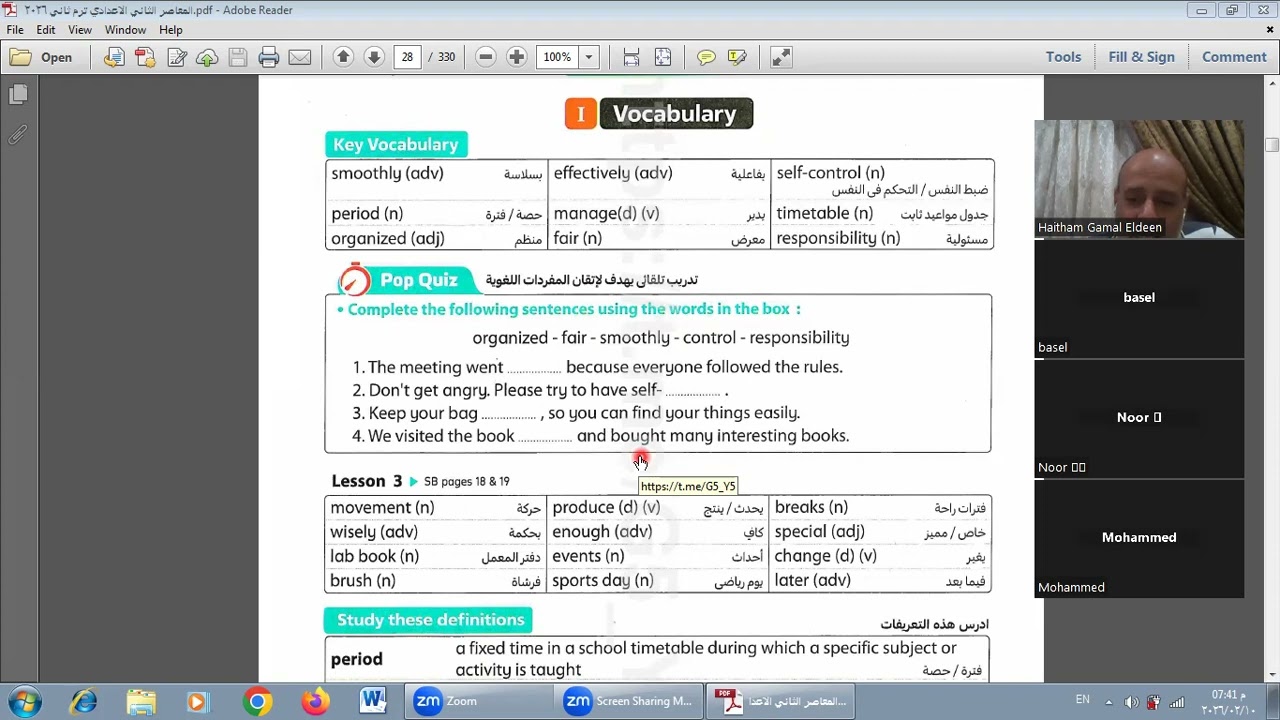Screen dimensions: 1280x720
Task: Click the volume speaker tray icon
Action: tap(1131, 702)
